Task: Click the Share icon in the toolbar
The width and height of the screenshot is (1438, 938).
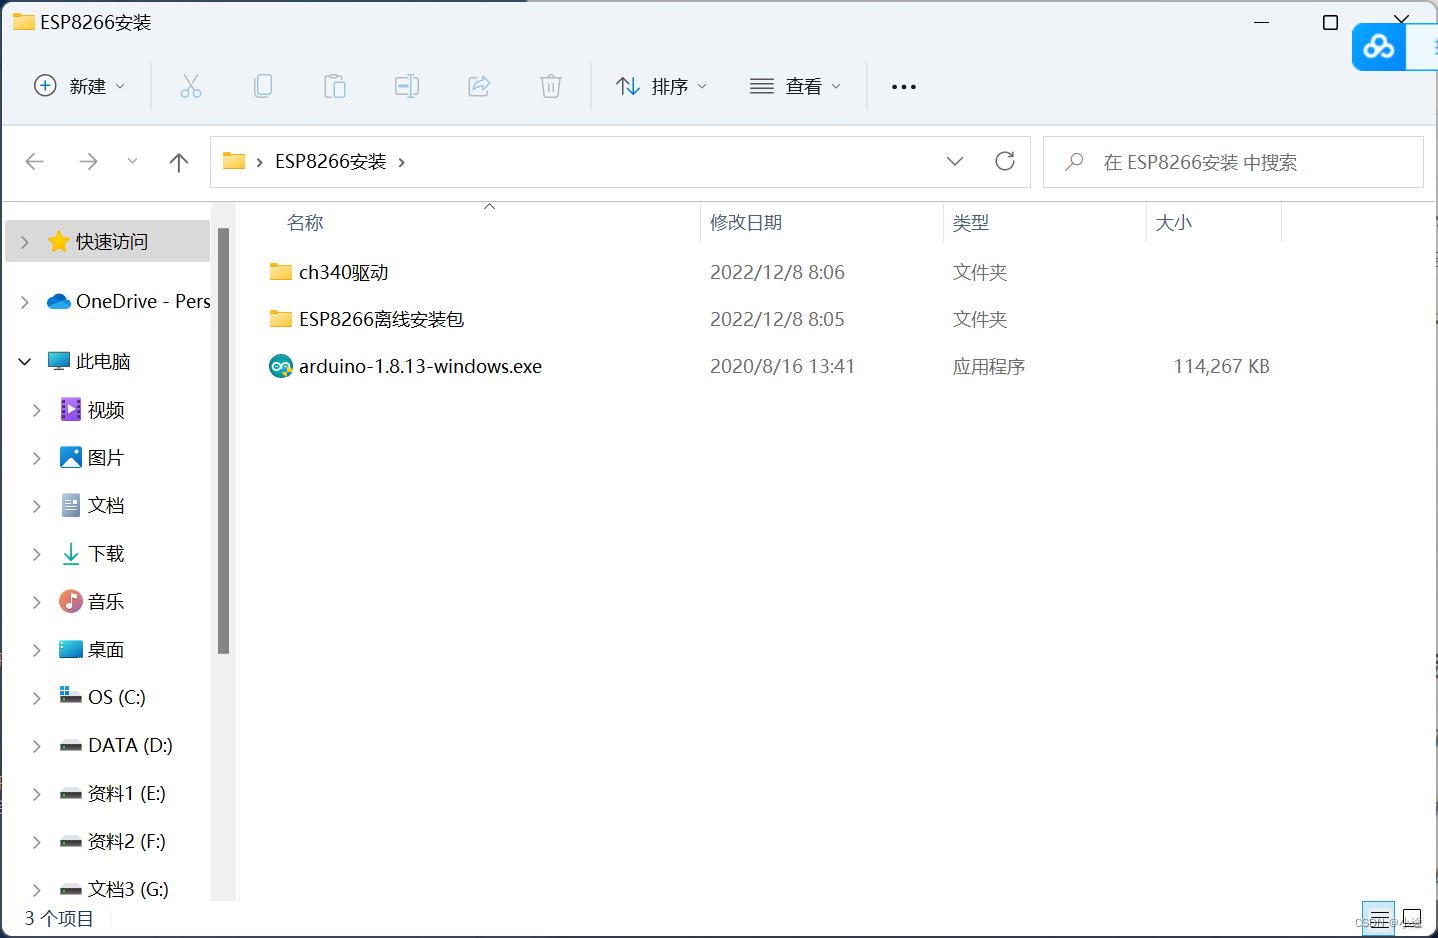Action: coord(479,86)
